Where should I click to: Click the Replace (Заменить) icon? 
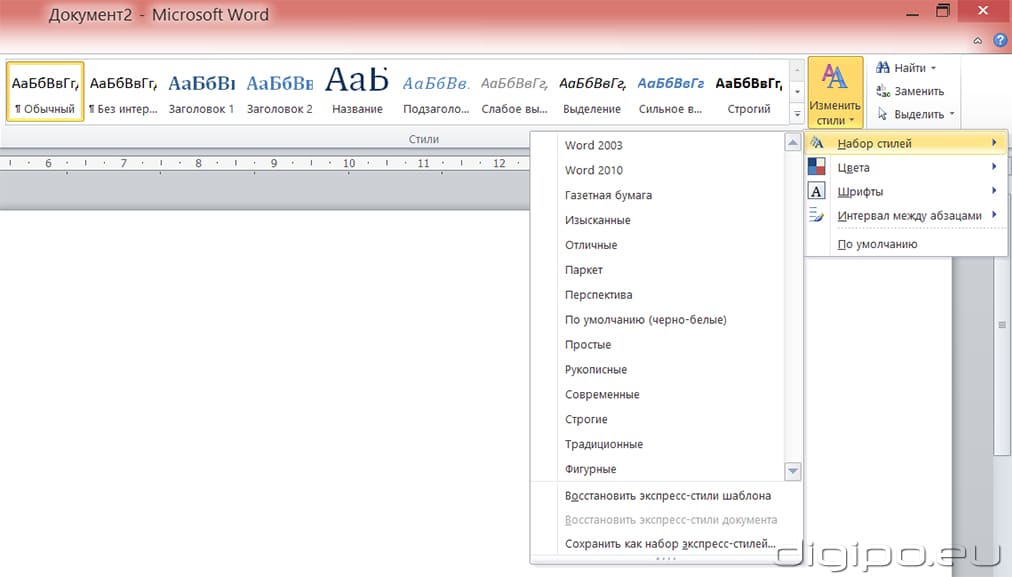[x=883, y=91]
